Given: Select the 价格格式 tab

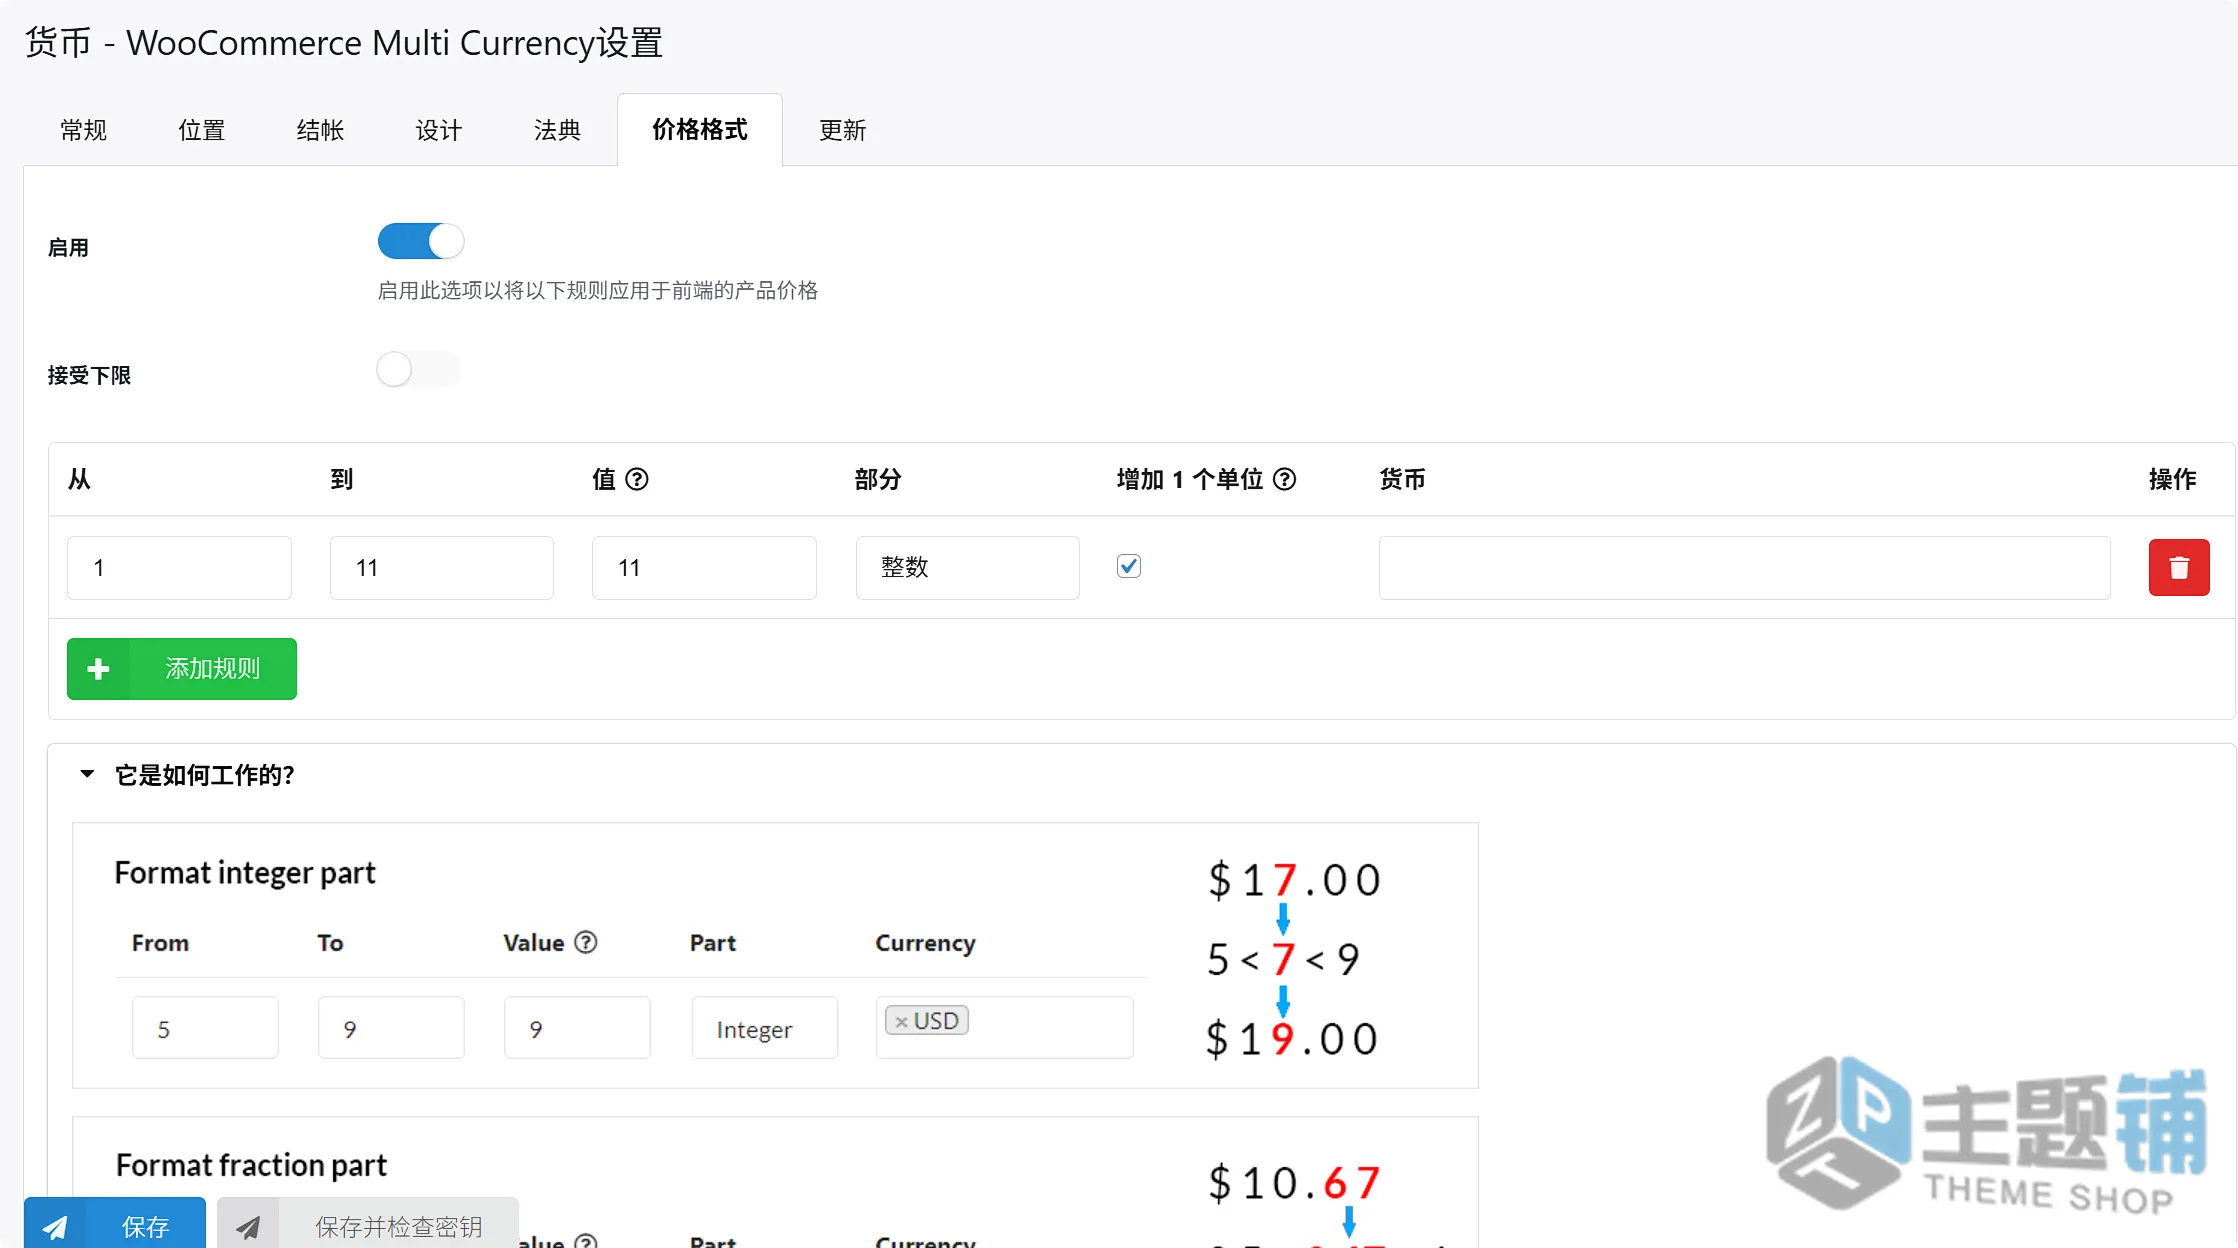Looking at the screenshot, I should (x=700, y=130).
